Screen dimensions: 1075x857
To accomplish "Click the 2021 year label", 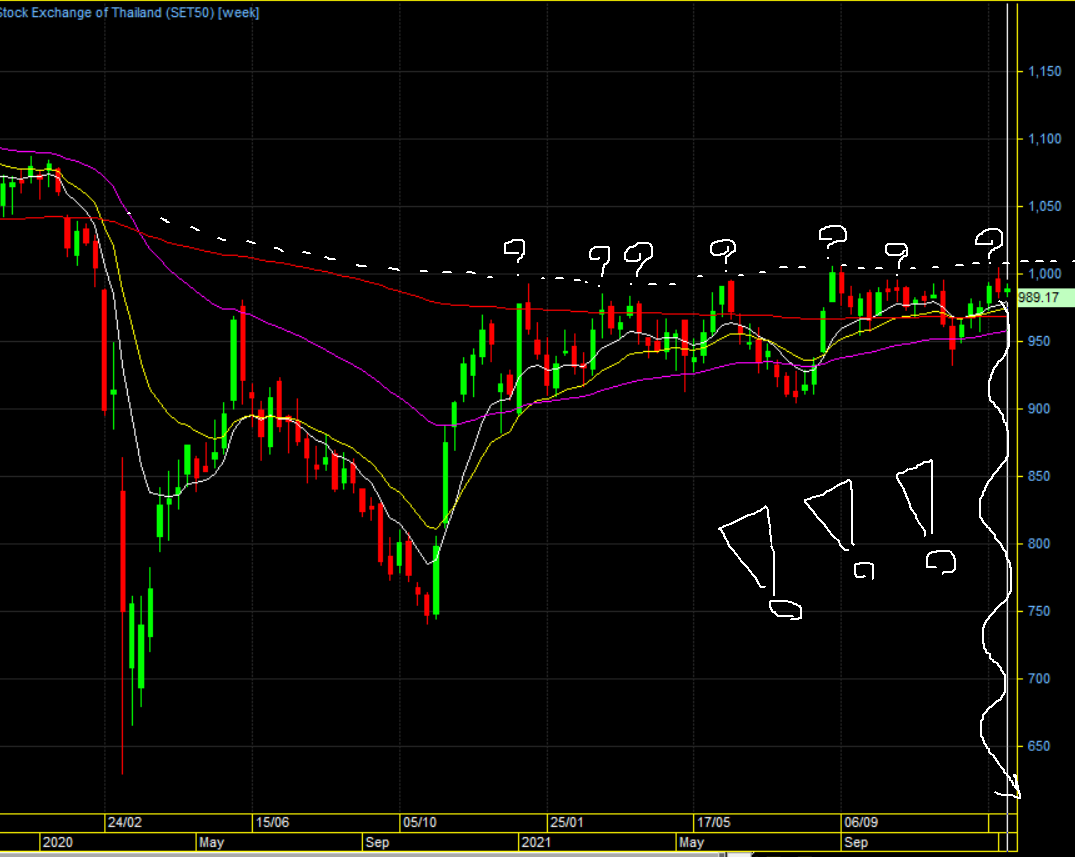I will tap(536, 842).
